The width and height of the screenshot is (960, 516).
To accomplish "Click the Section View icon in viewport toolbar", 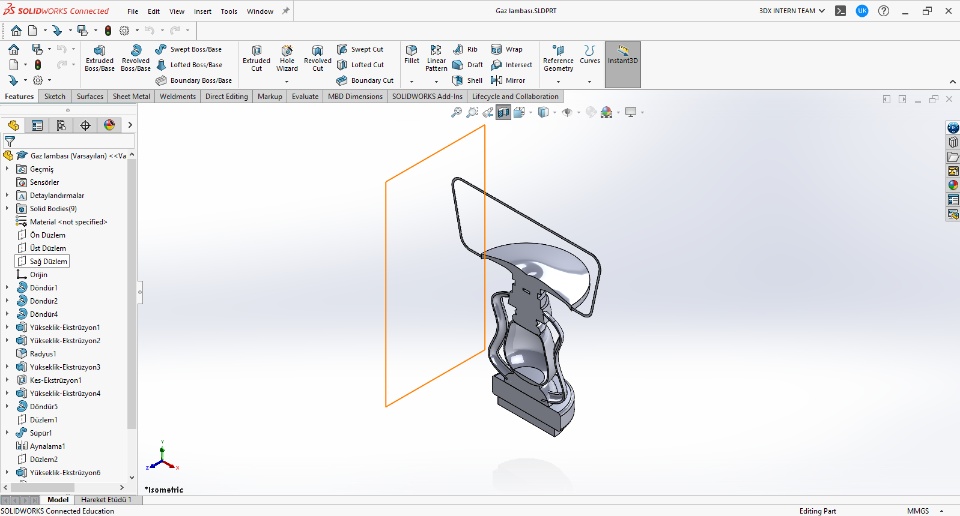I will click(503, 113).
